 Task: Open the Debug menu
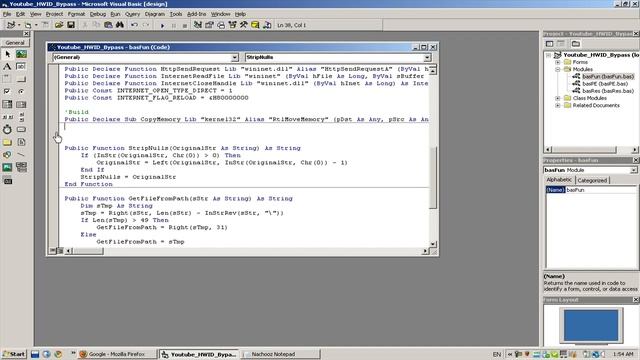(x=98, y=14)
